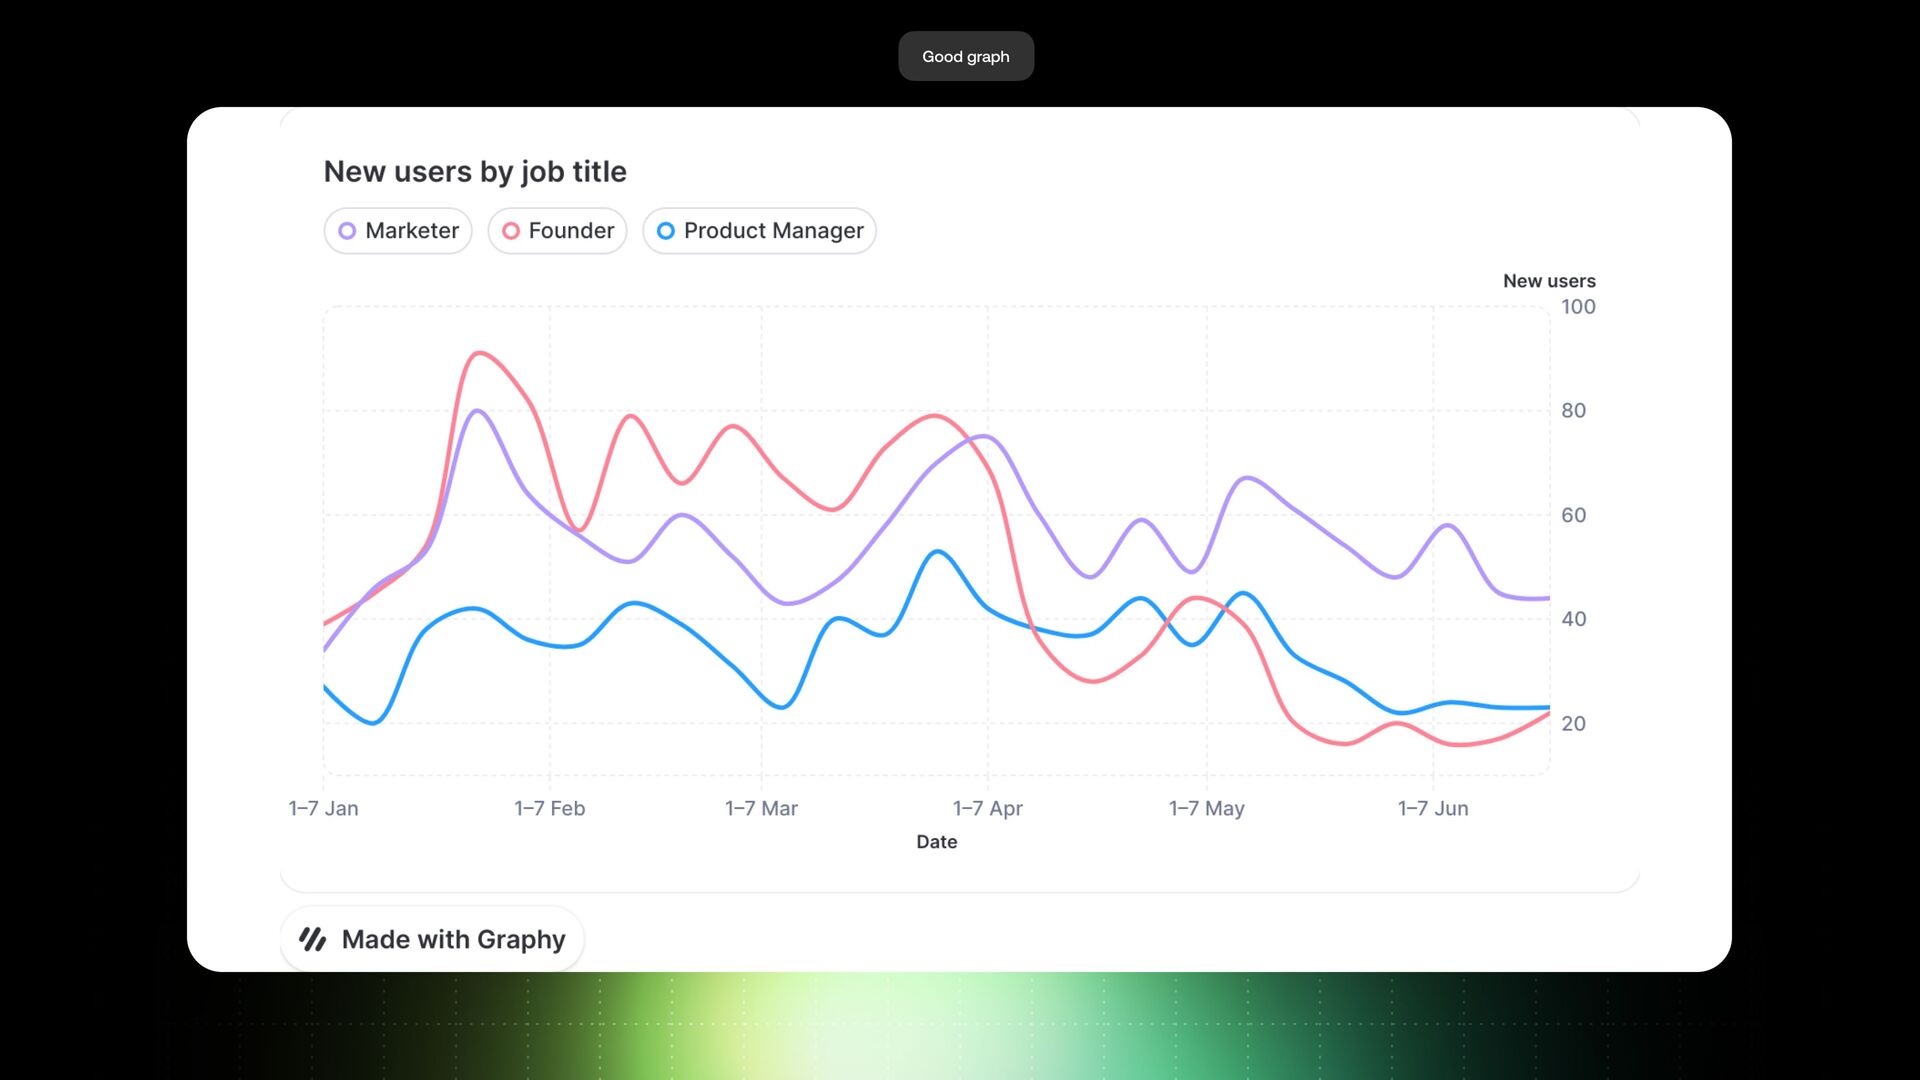Click the Date axis title

coord(937,842)
